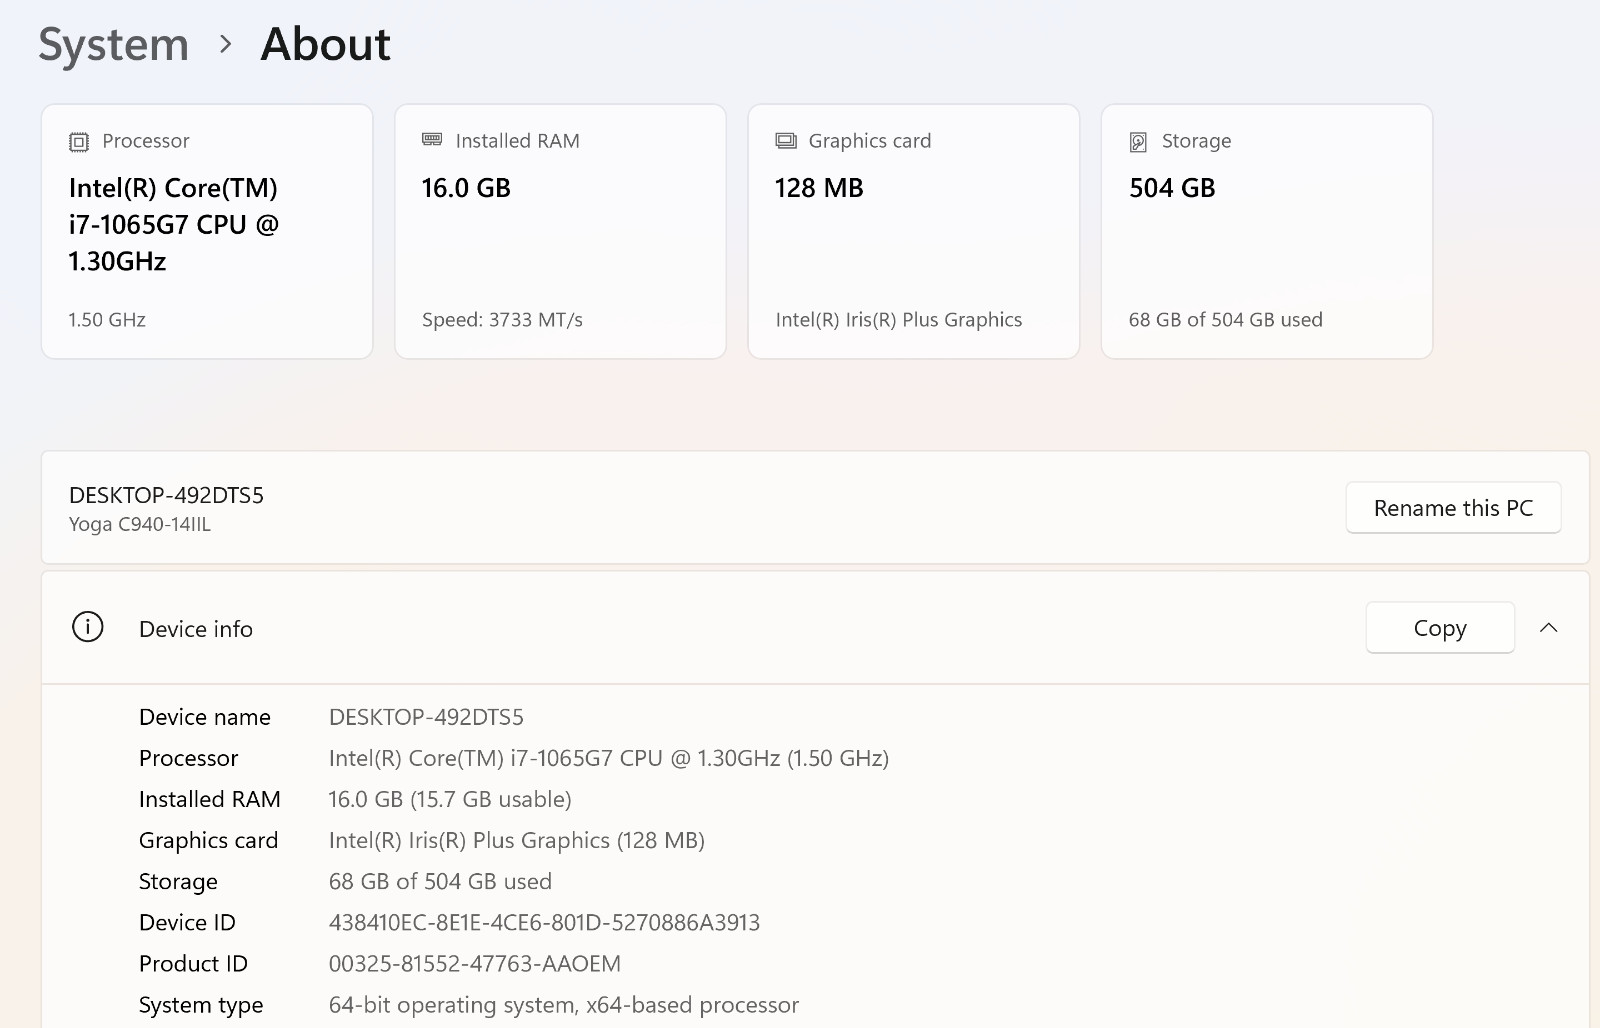
Task: Click the DESKTOP-492DTS5 PC name heading
Action: pyautogui.click(x=166, y=495)
